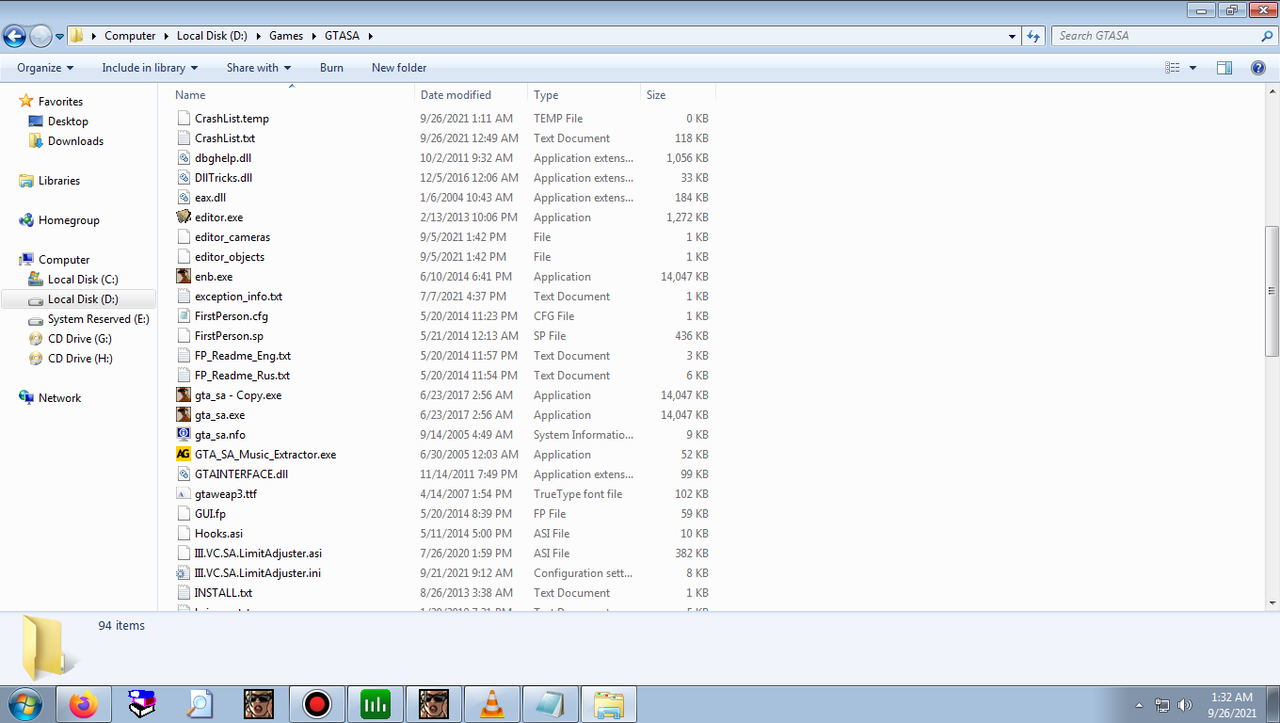Select Desktop in Favorites
The width and height of the screenshot is (1280, 723).
click(68, 121)
